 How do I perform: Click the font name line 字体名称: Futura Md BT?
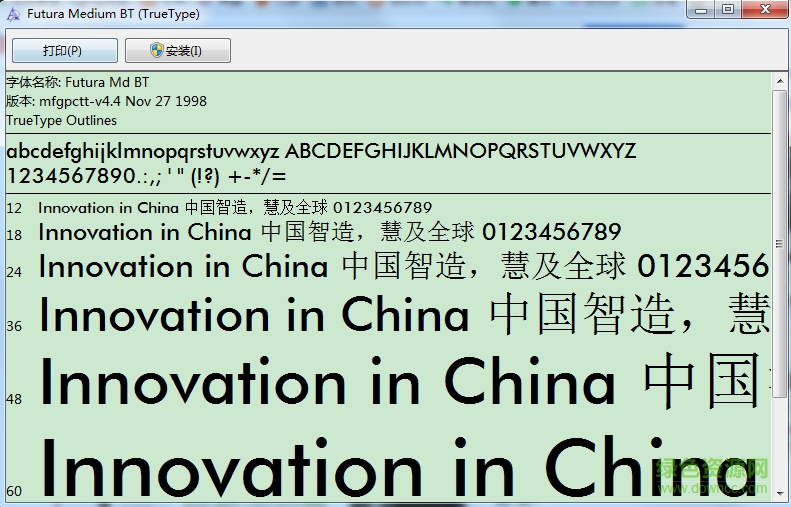(x=78, y=82)
